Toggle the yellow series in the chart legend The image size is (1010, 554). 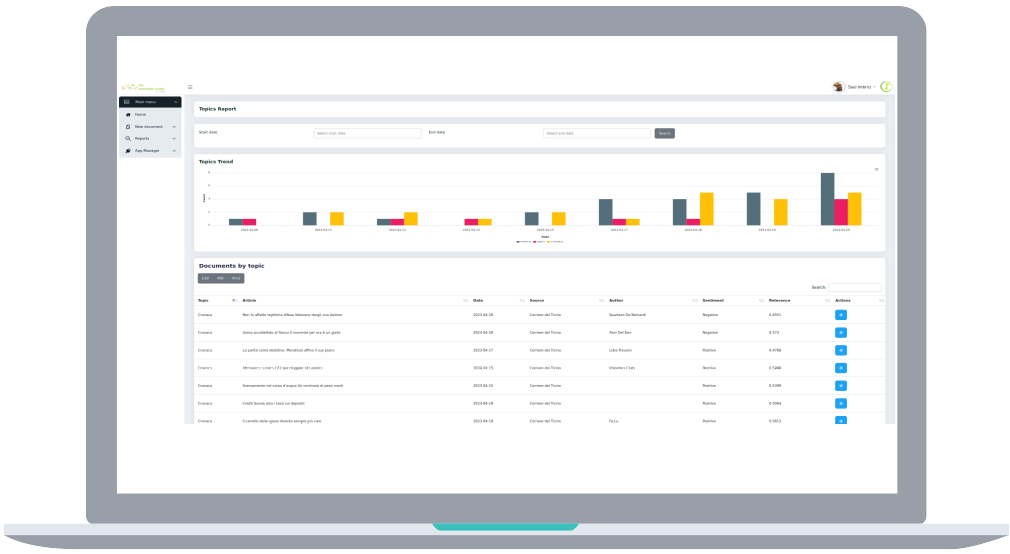click(x=555, y=242)
